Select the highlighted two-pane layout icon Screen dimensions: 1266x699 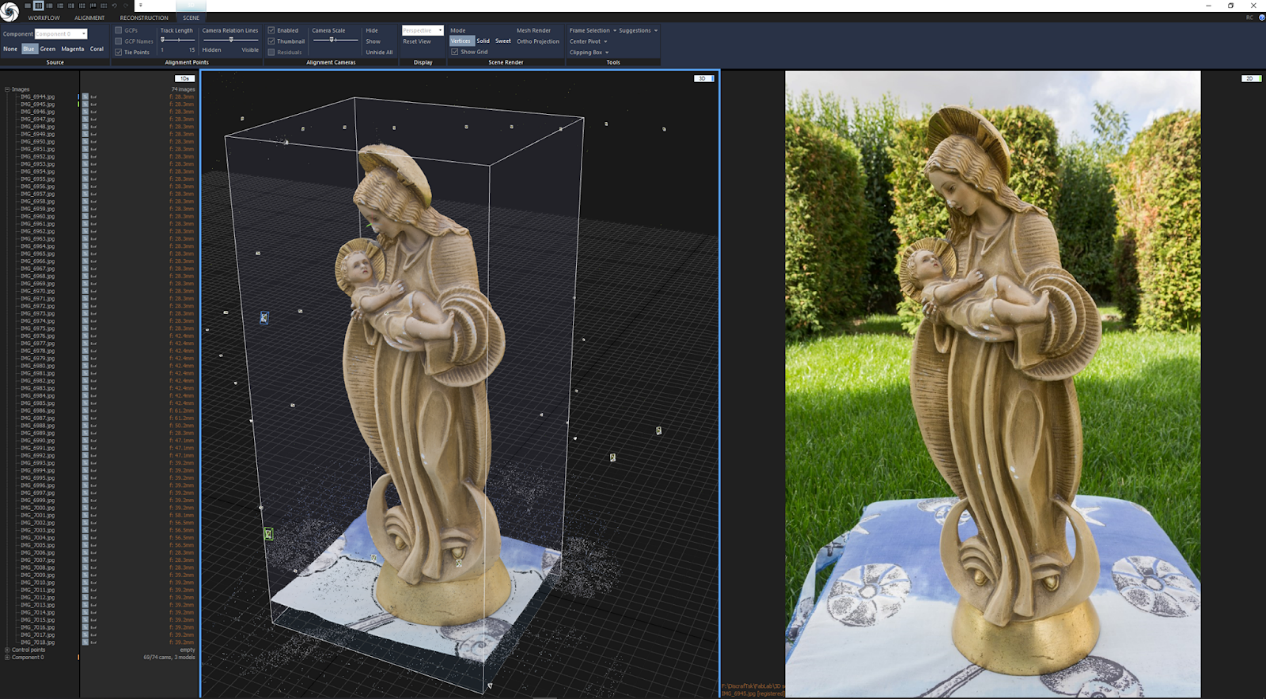[38, 5]
